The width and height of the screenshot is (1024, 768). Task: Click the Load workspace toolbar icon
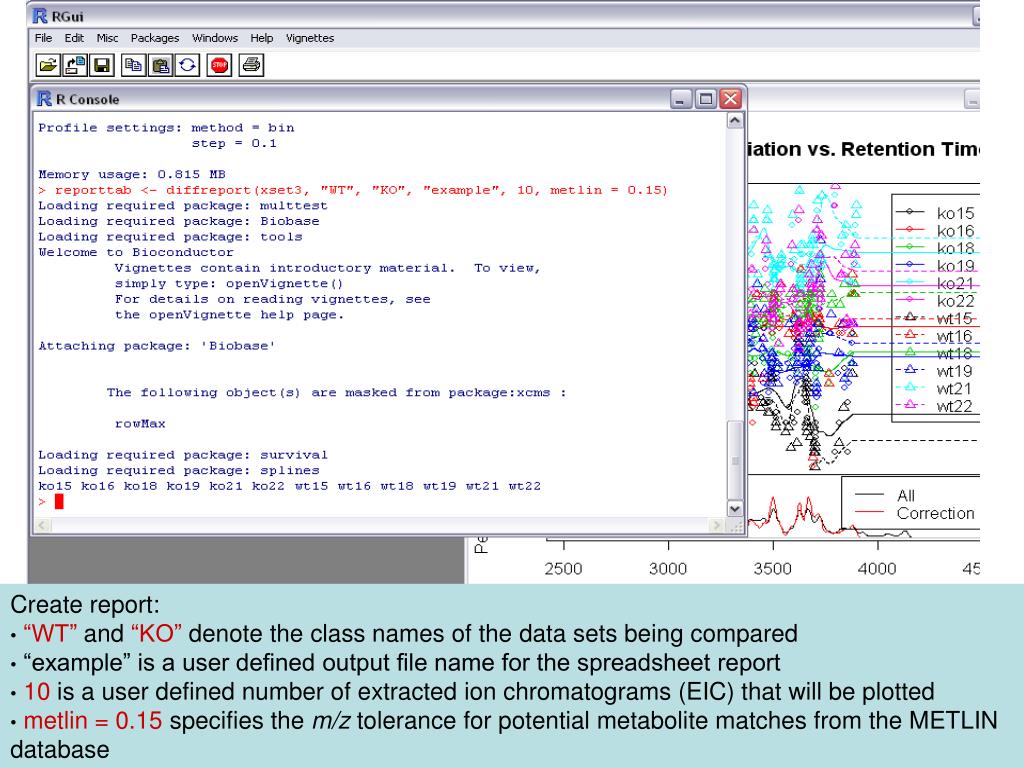click(76, 65)
